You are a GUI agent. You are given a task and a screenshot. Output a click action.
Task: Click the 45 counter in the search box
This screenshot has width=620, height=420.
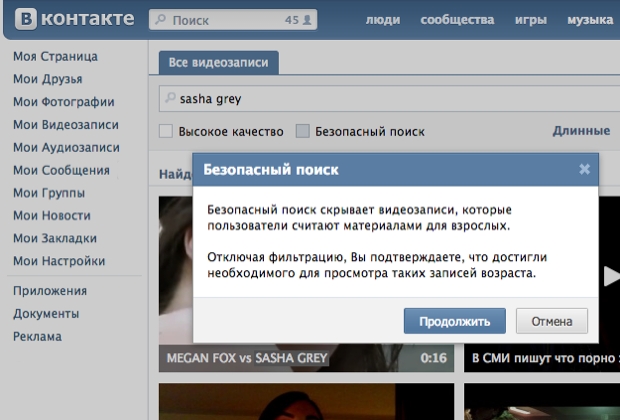click(x=292, y=20)
